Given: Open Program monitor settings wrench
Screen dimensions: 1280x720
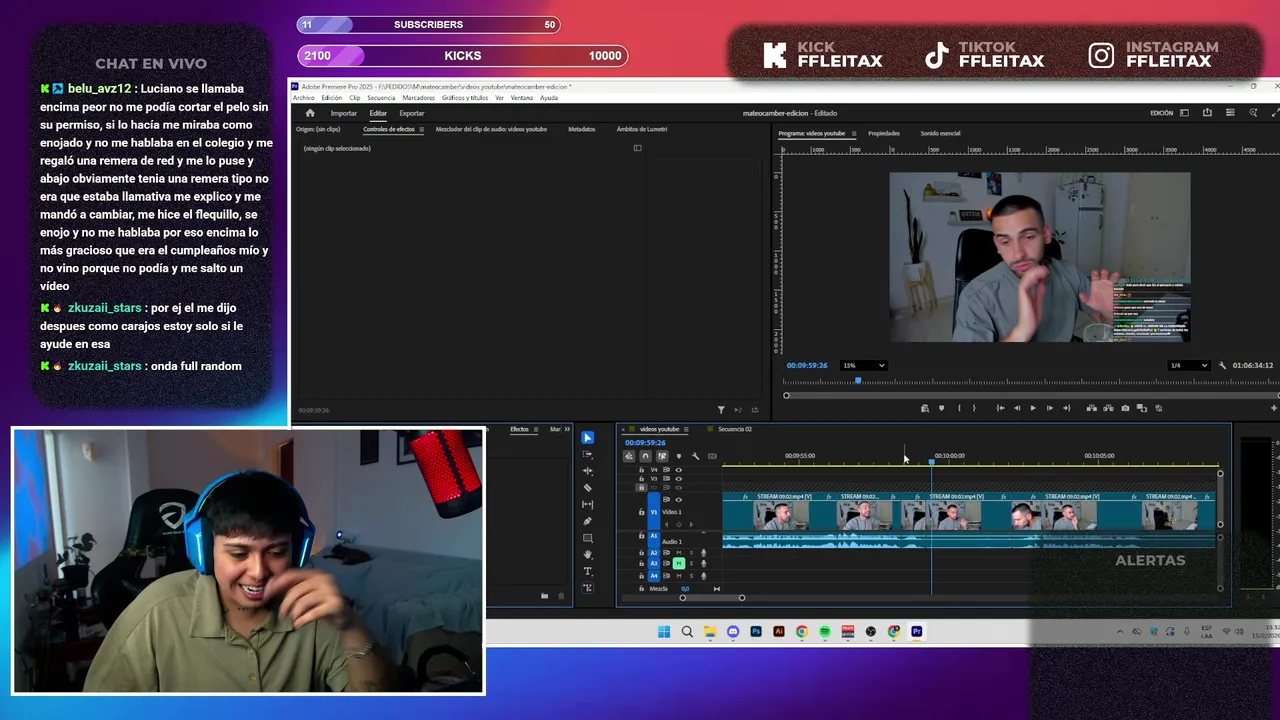Looking at the screenshot, I should (1222, 366).
